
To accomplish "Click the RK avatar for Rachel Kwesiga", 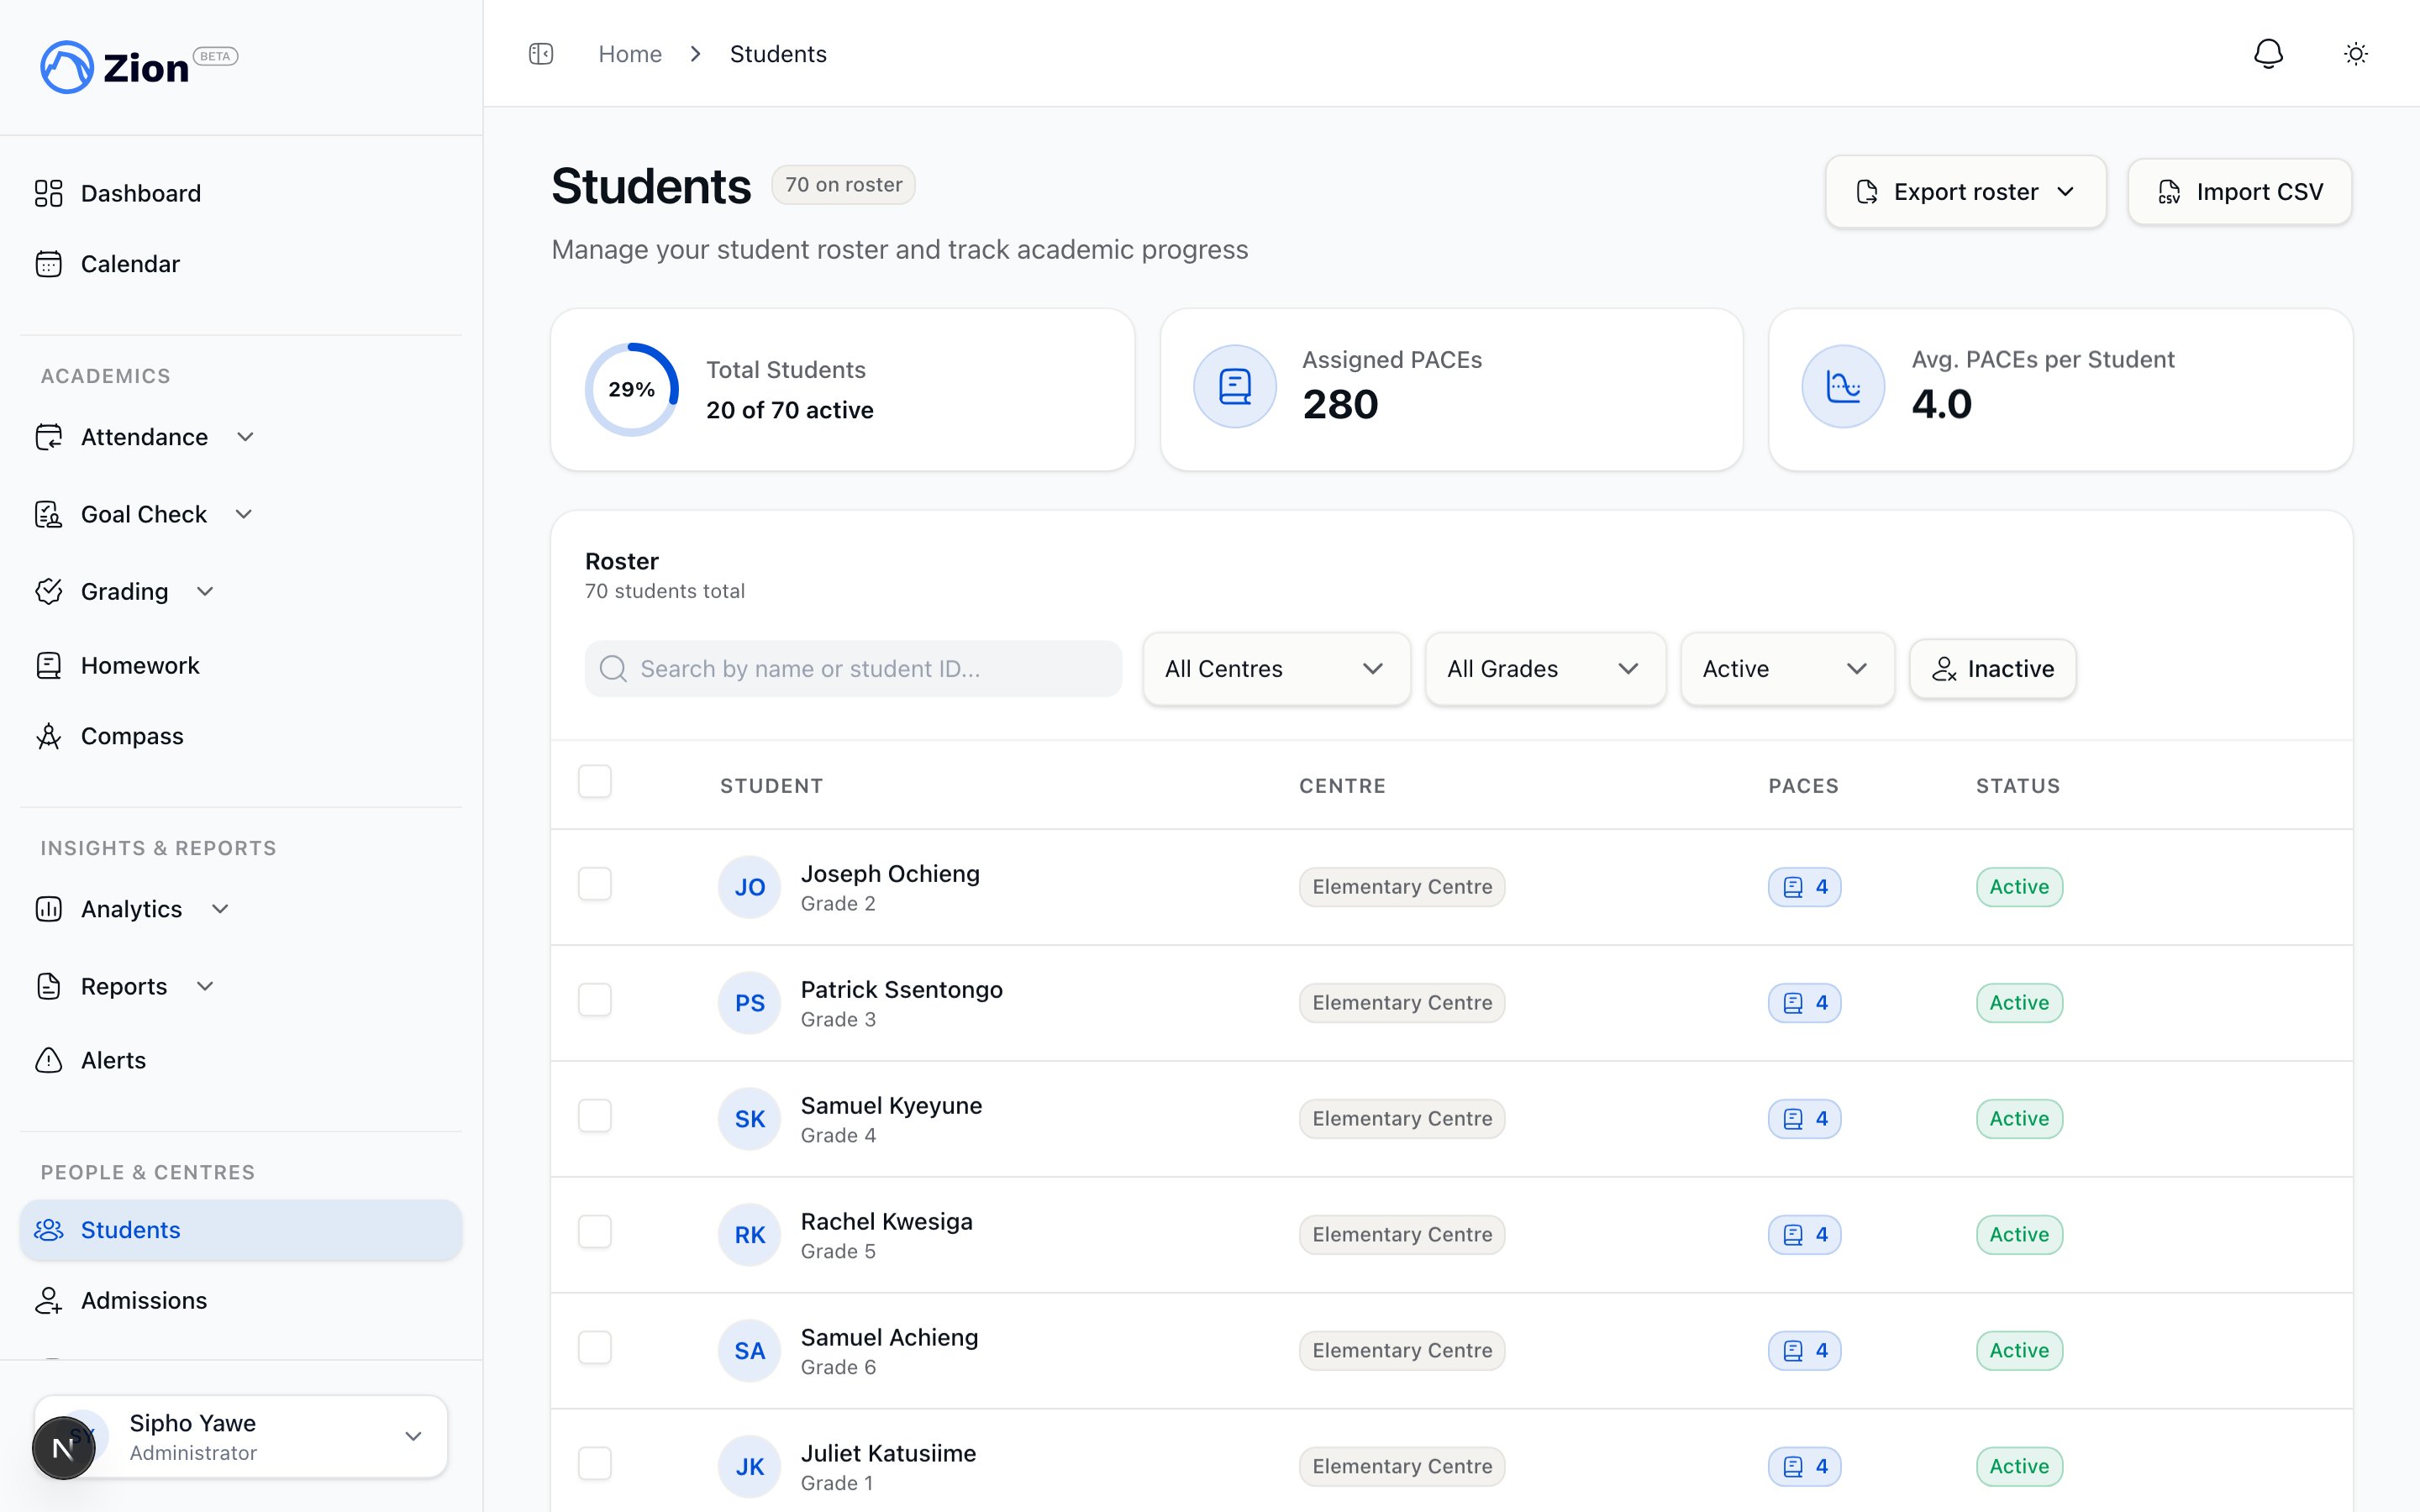I will (749, 1235).
